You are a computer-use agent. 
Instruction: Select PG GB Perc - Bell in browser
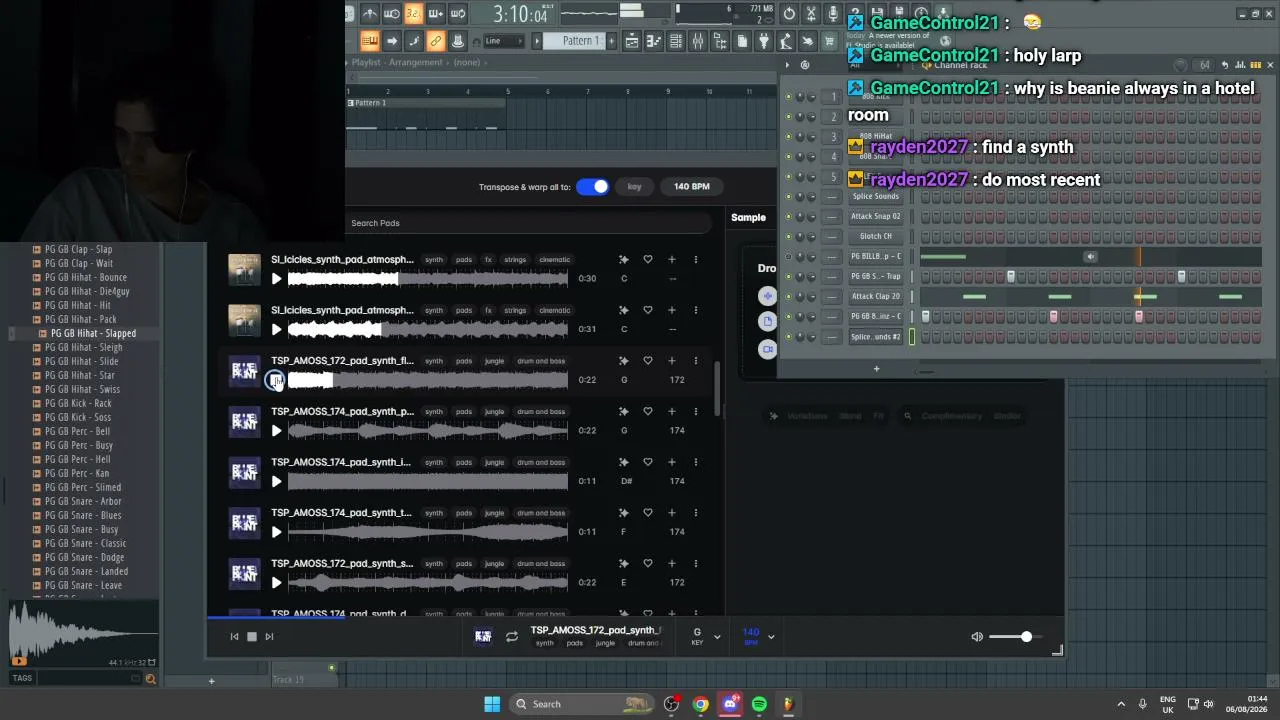(78, 431)
